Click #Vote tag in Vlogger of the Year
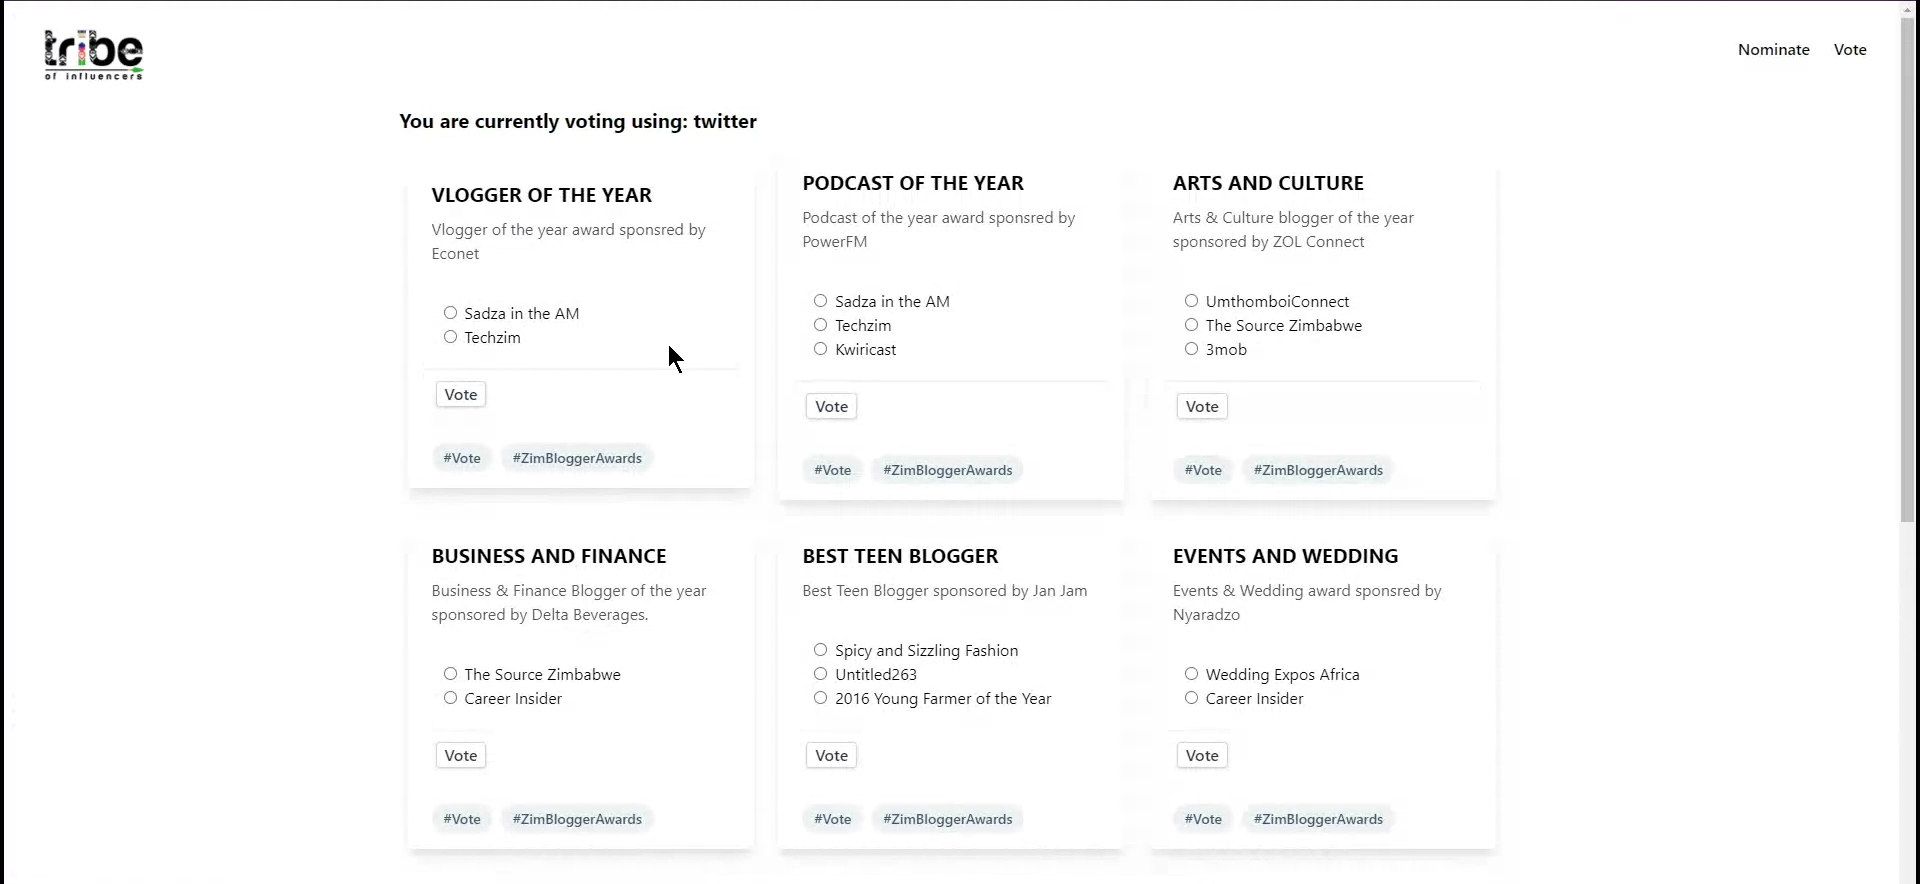Image resolution: width=1920 pixels, height=884 pixels. pyautogui.click(x=462, y=458)
